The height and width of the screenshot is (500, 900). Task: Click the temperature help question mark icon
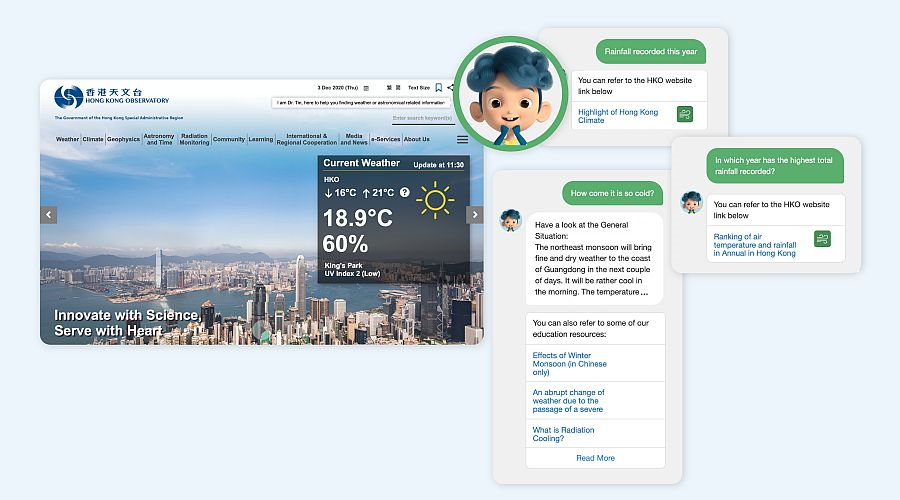pyautogui.click(x=405, y=192)
